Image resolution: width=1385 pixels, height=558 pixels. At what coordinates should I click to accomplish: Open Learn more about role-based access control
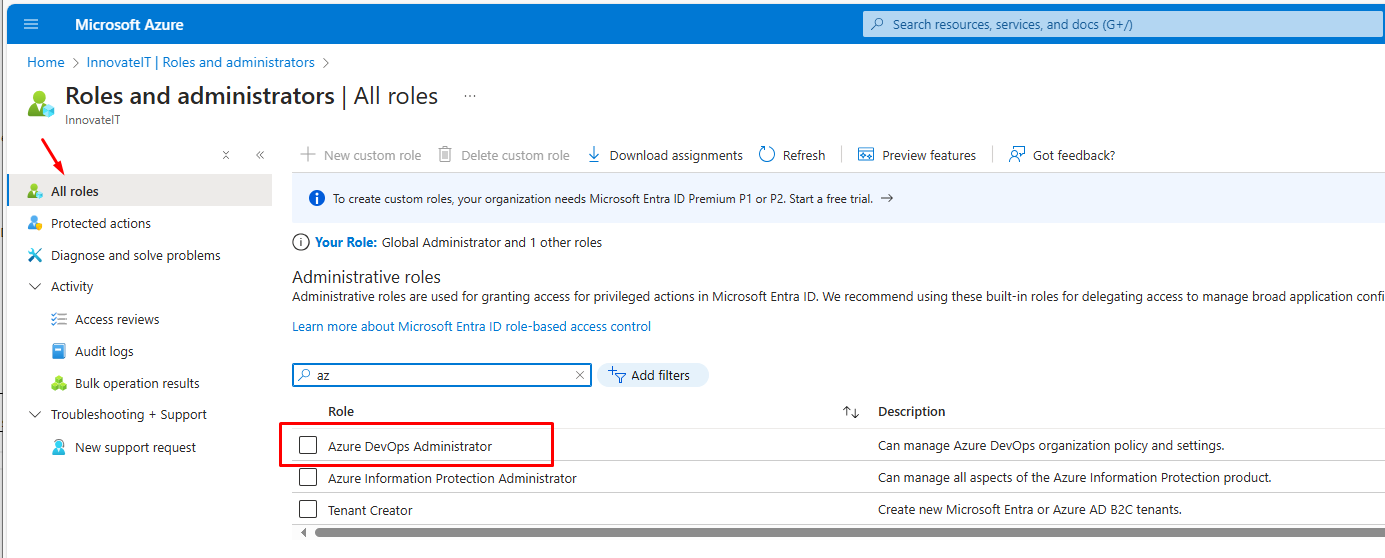(471, 326)
